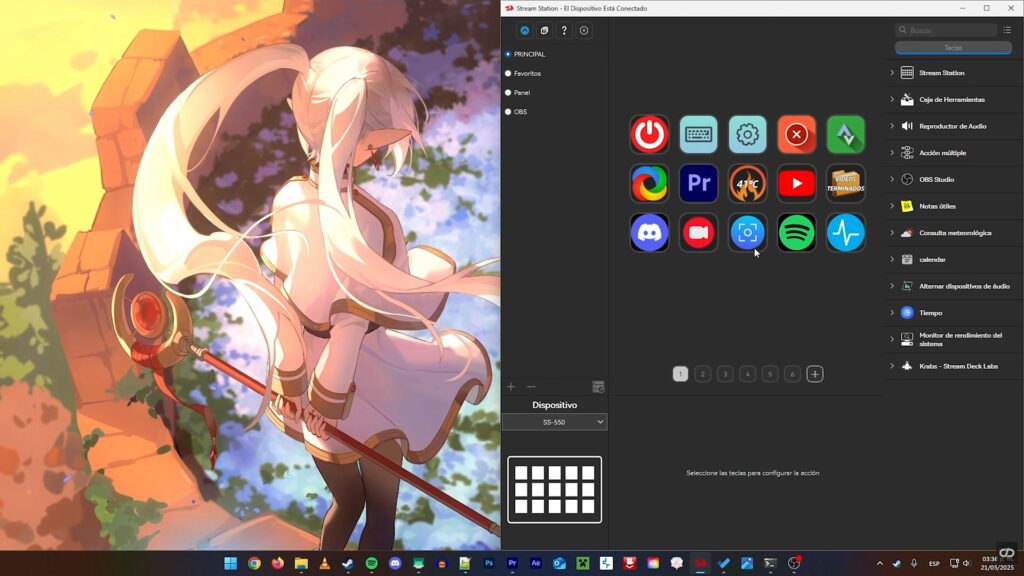Click the ESP language indicator
1024x576 pixels.
pyautogui.click(x=934, y=563)
